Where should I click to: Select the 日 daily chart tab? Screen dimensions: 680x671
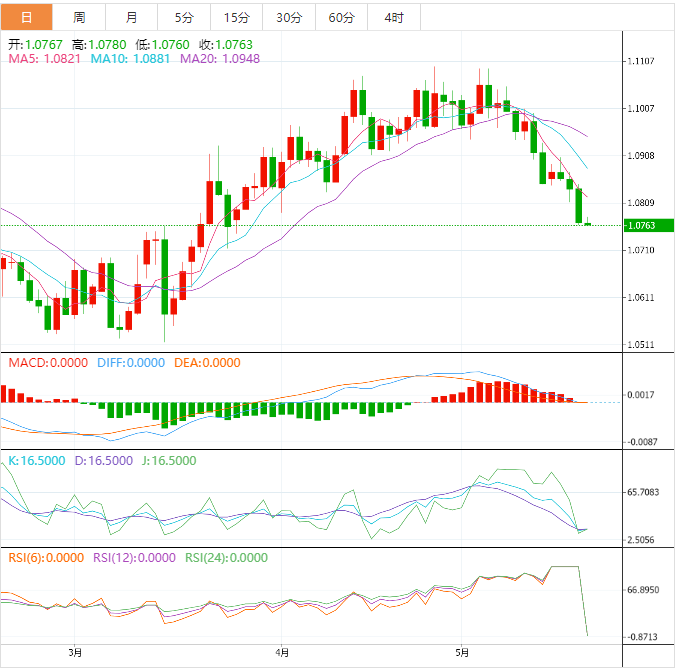click(x=26, y=17)
